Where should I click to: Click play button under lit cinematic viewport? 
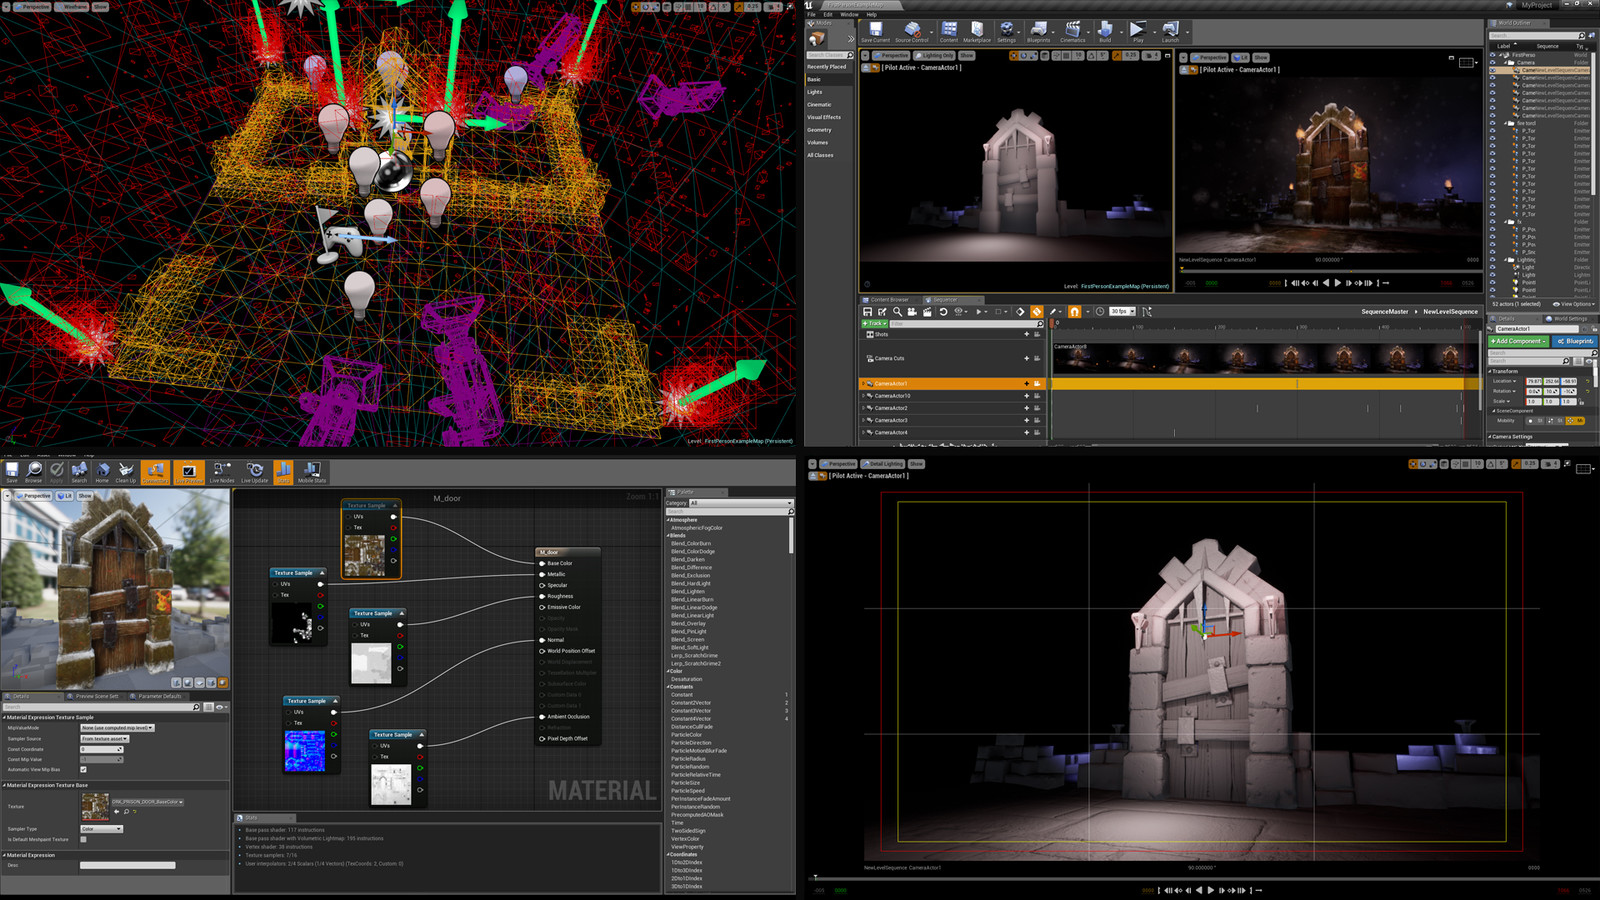(1338, 283)
